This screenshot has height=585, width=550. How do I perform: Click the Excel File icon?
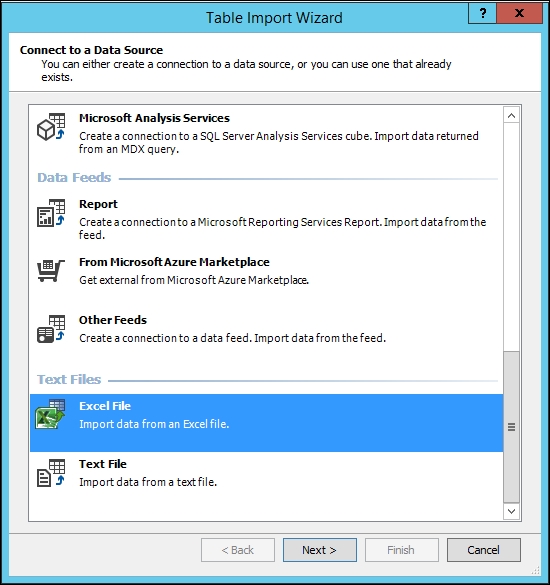[50, 414]
